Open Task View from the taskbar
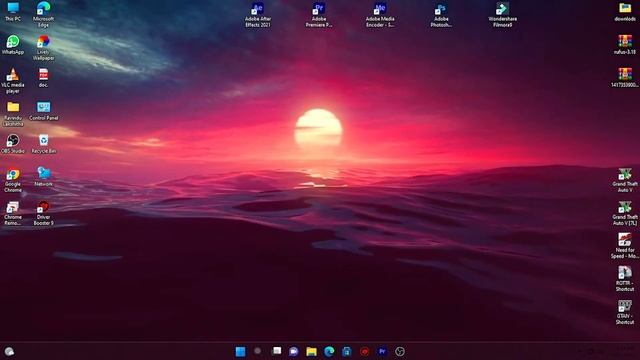This screenshot has height=360, width=640. coord(277,351)
